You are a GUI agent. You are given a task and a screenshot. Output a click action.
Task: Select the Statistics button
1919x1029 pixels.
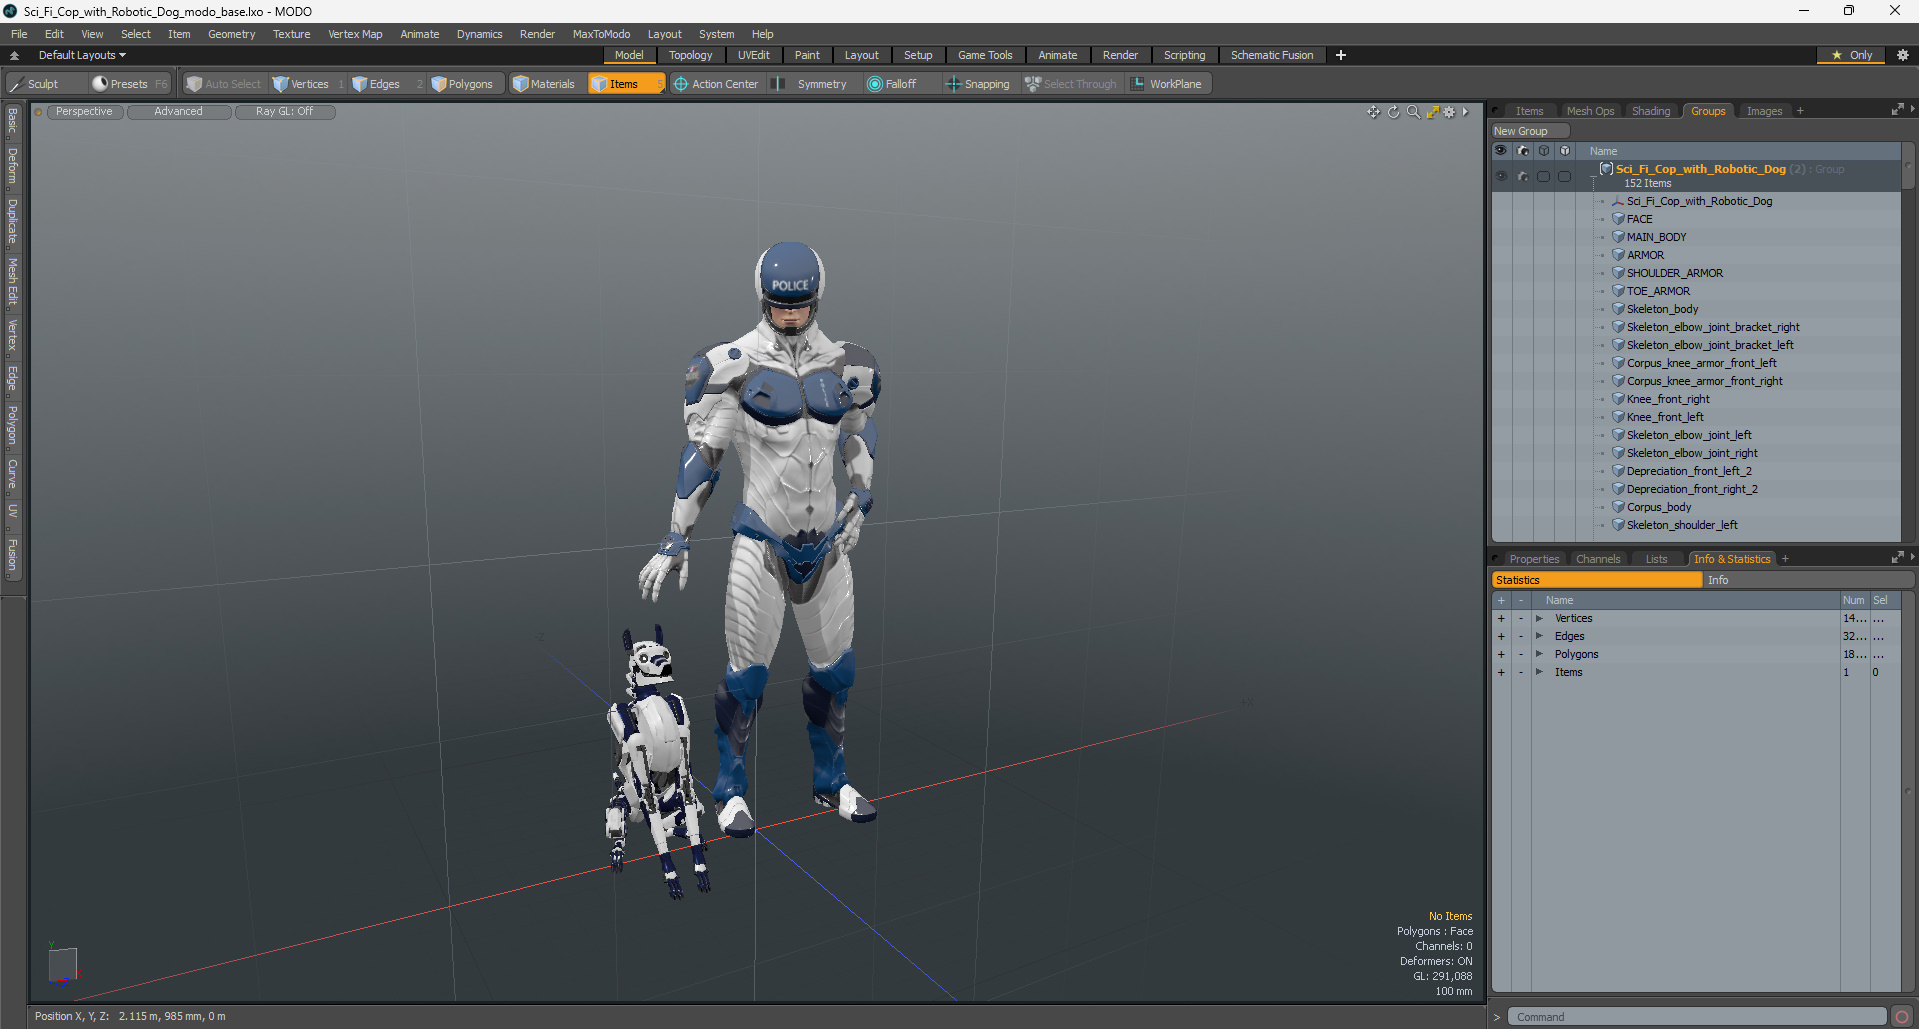point(1596,580)
